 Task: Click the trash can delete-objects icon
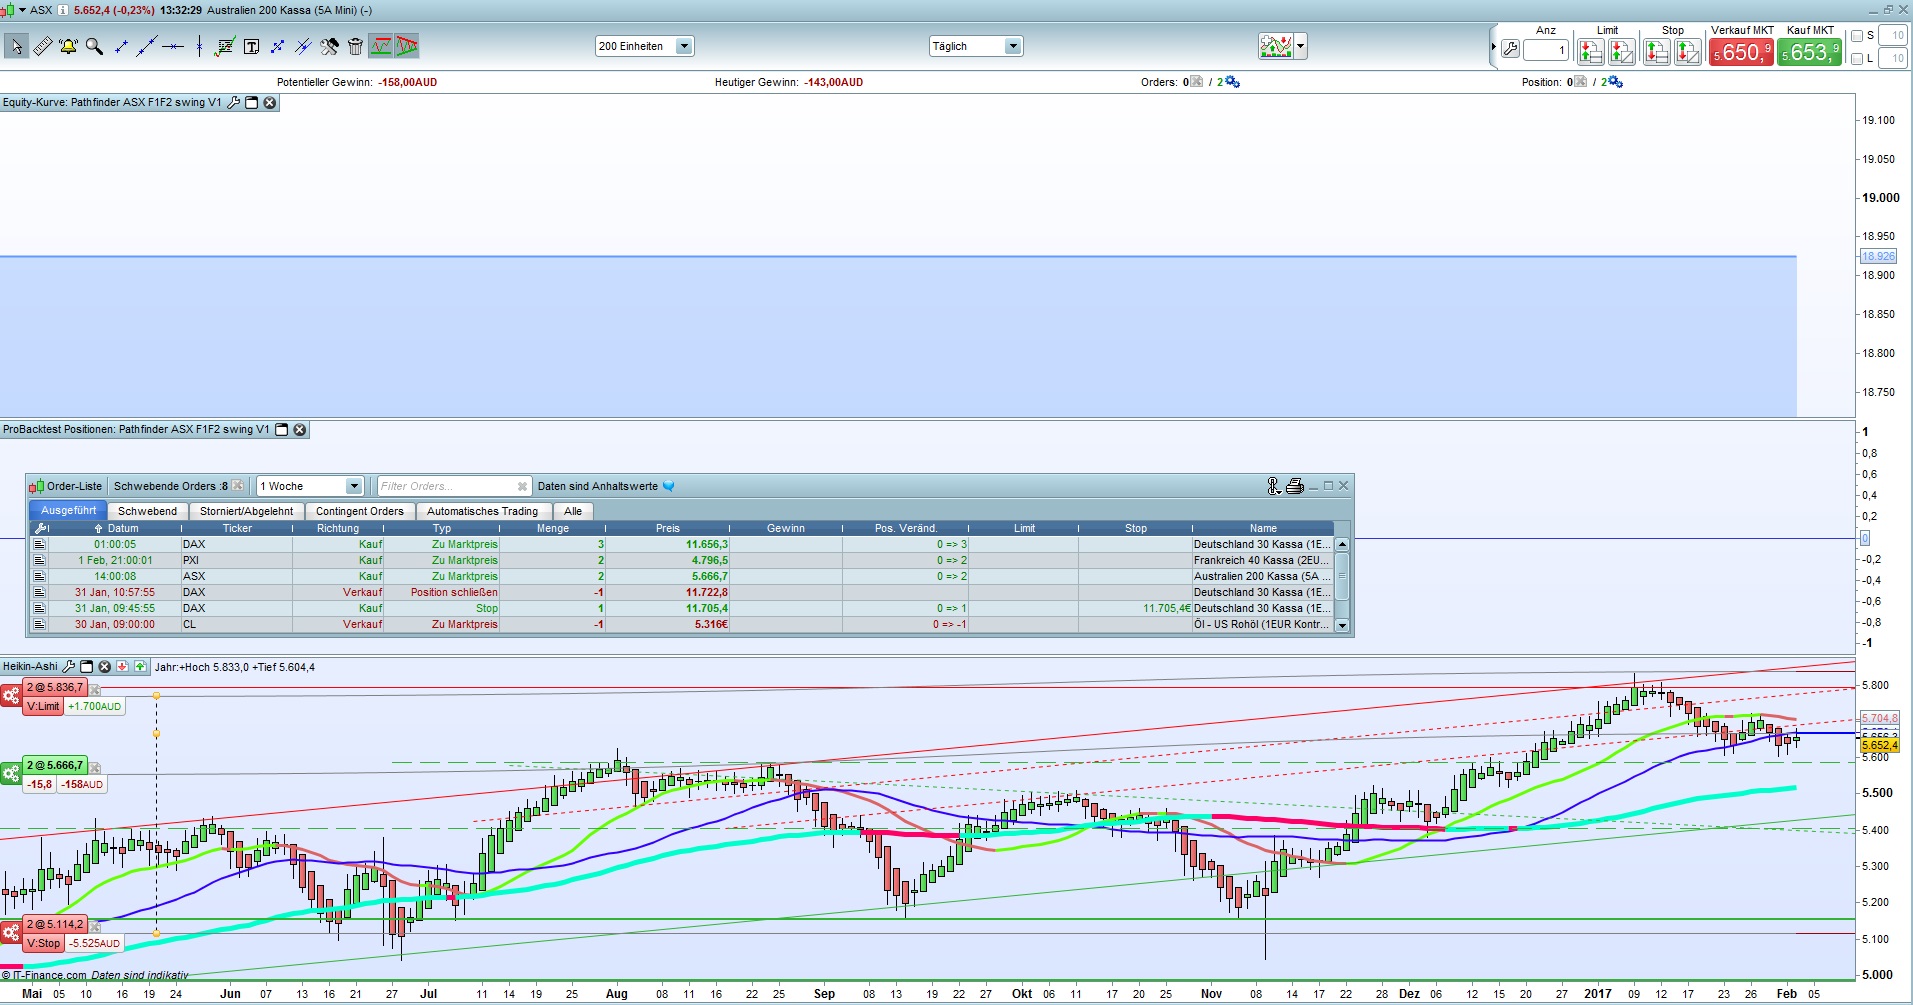(355, 46)
